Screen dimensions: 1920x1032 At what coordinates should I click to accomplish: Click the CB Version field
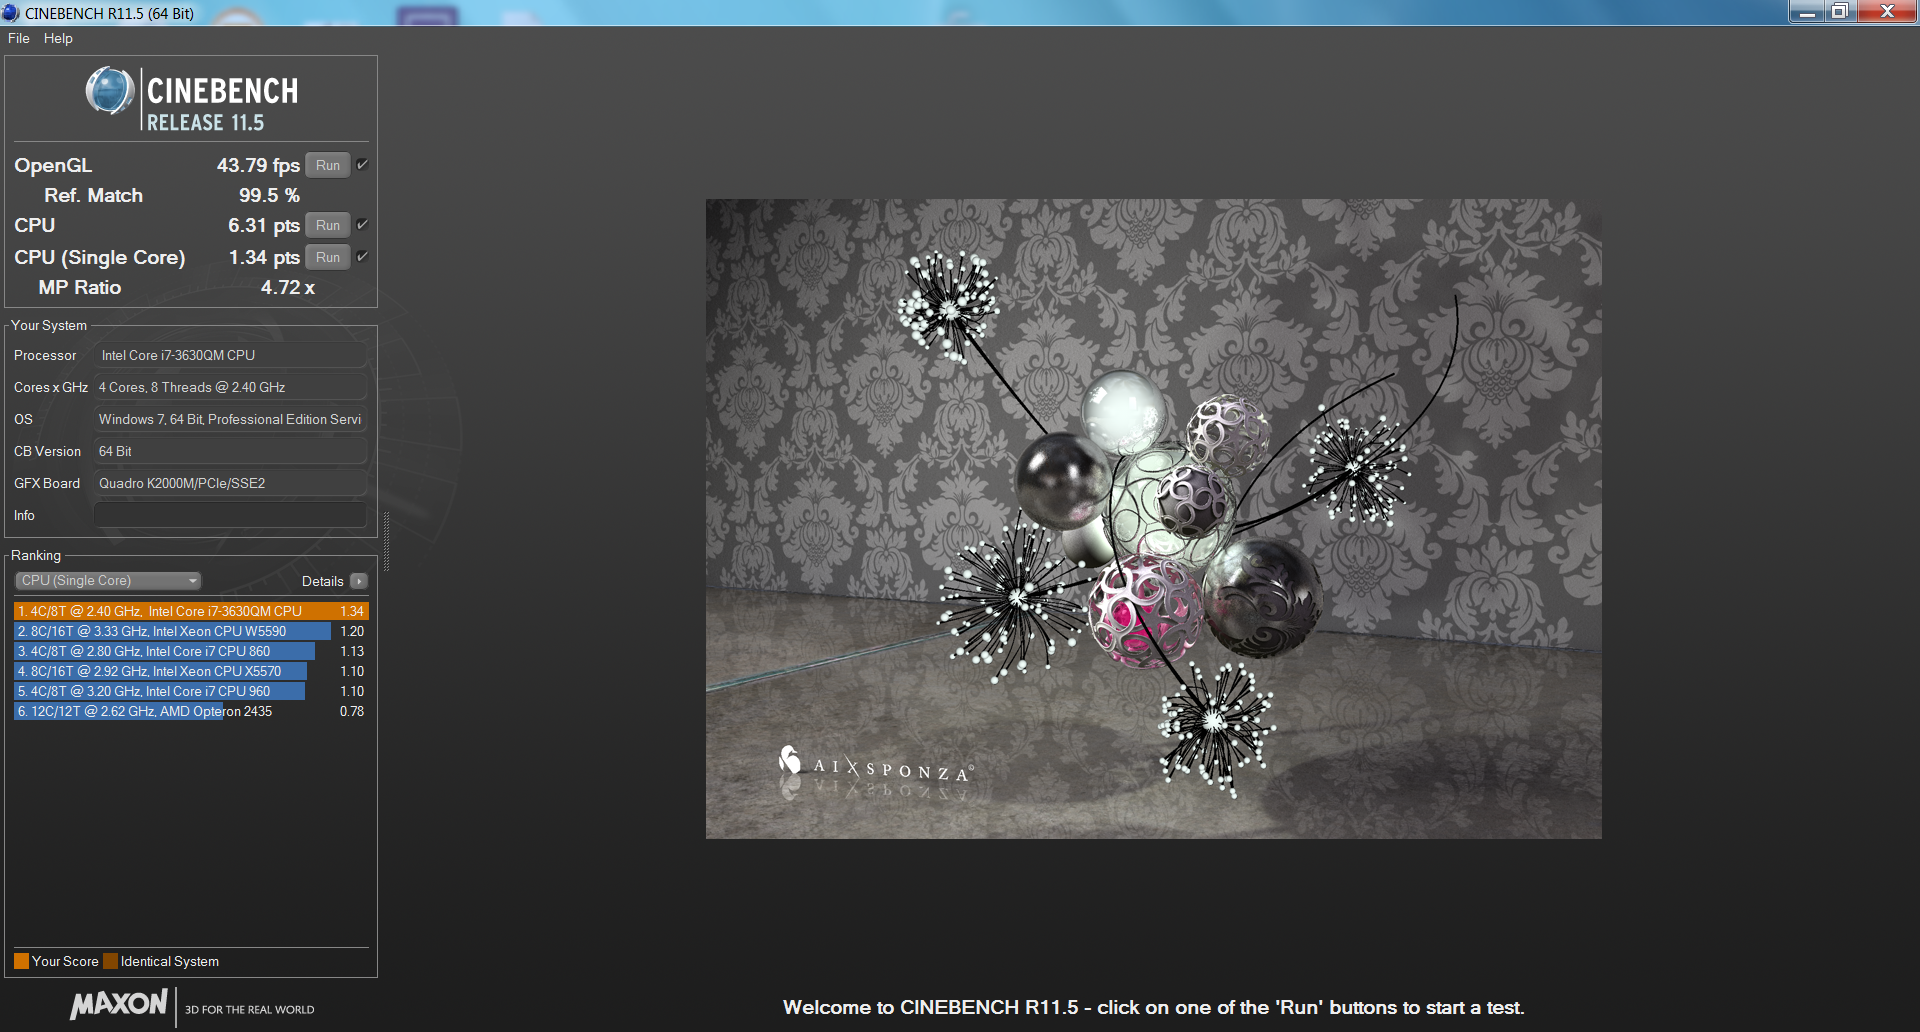(231, 451)
